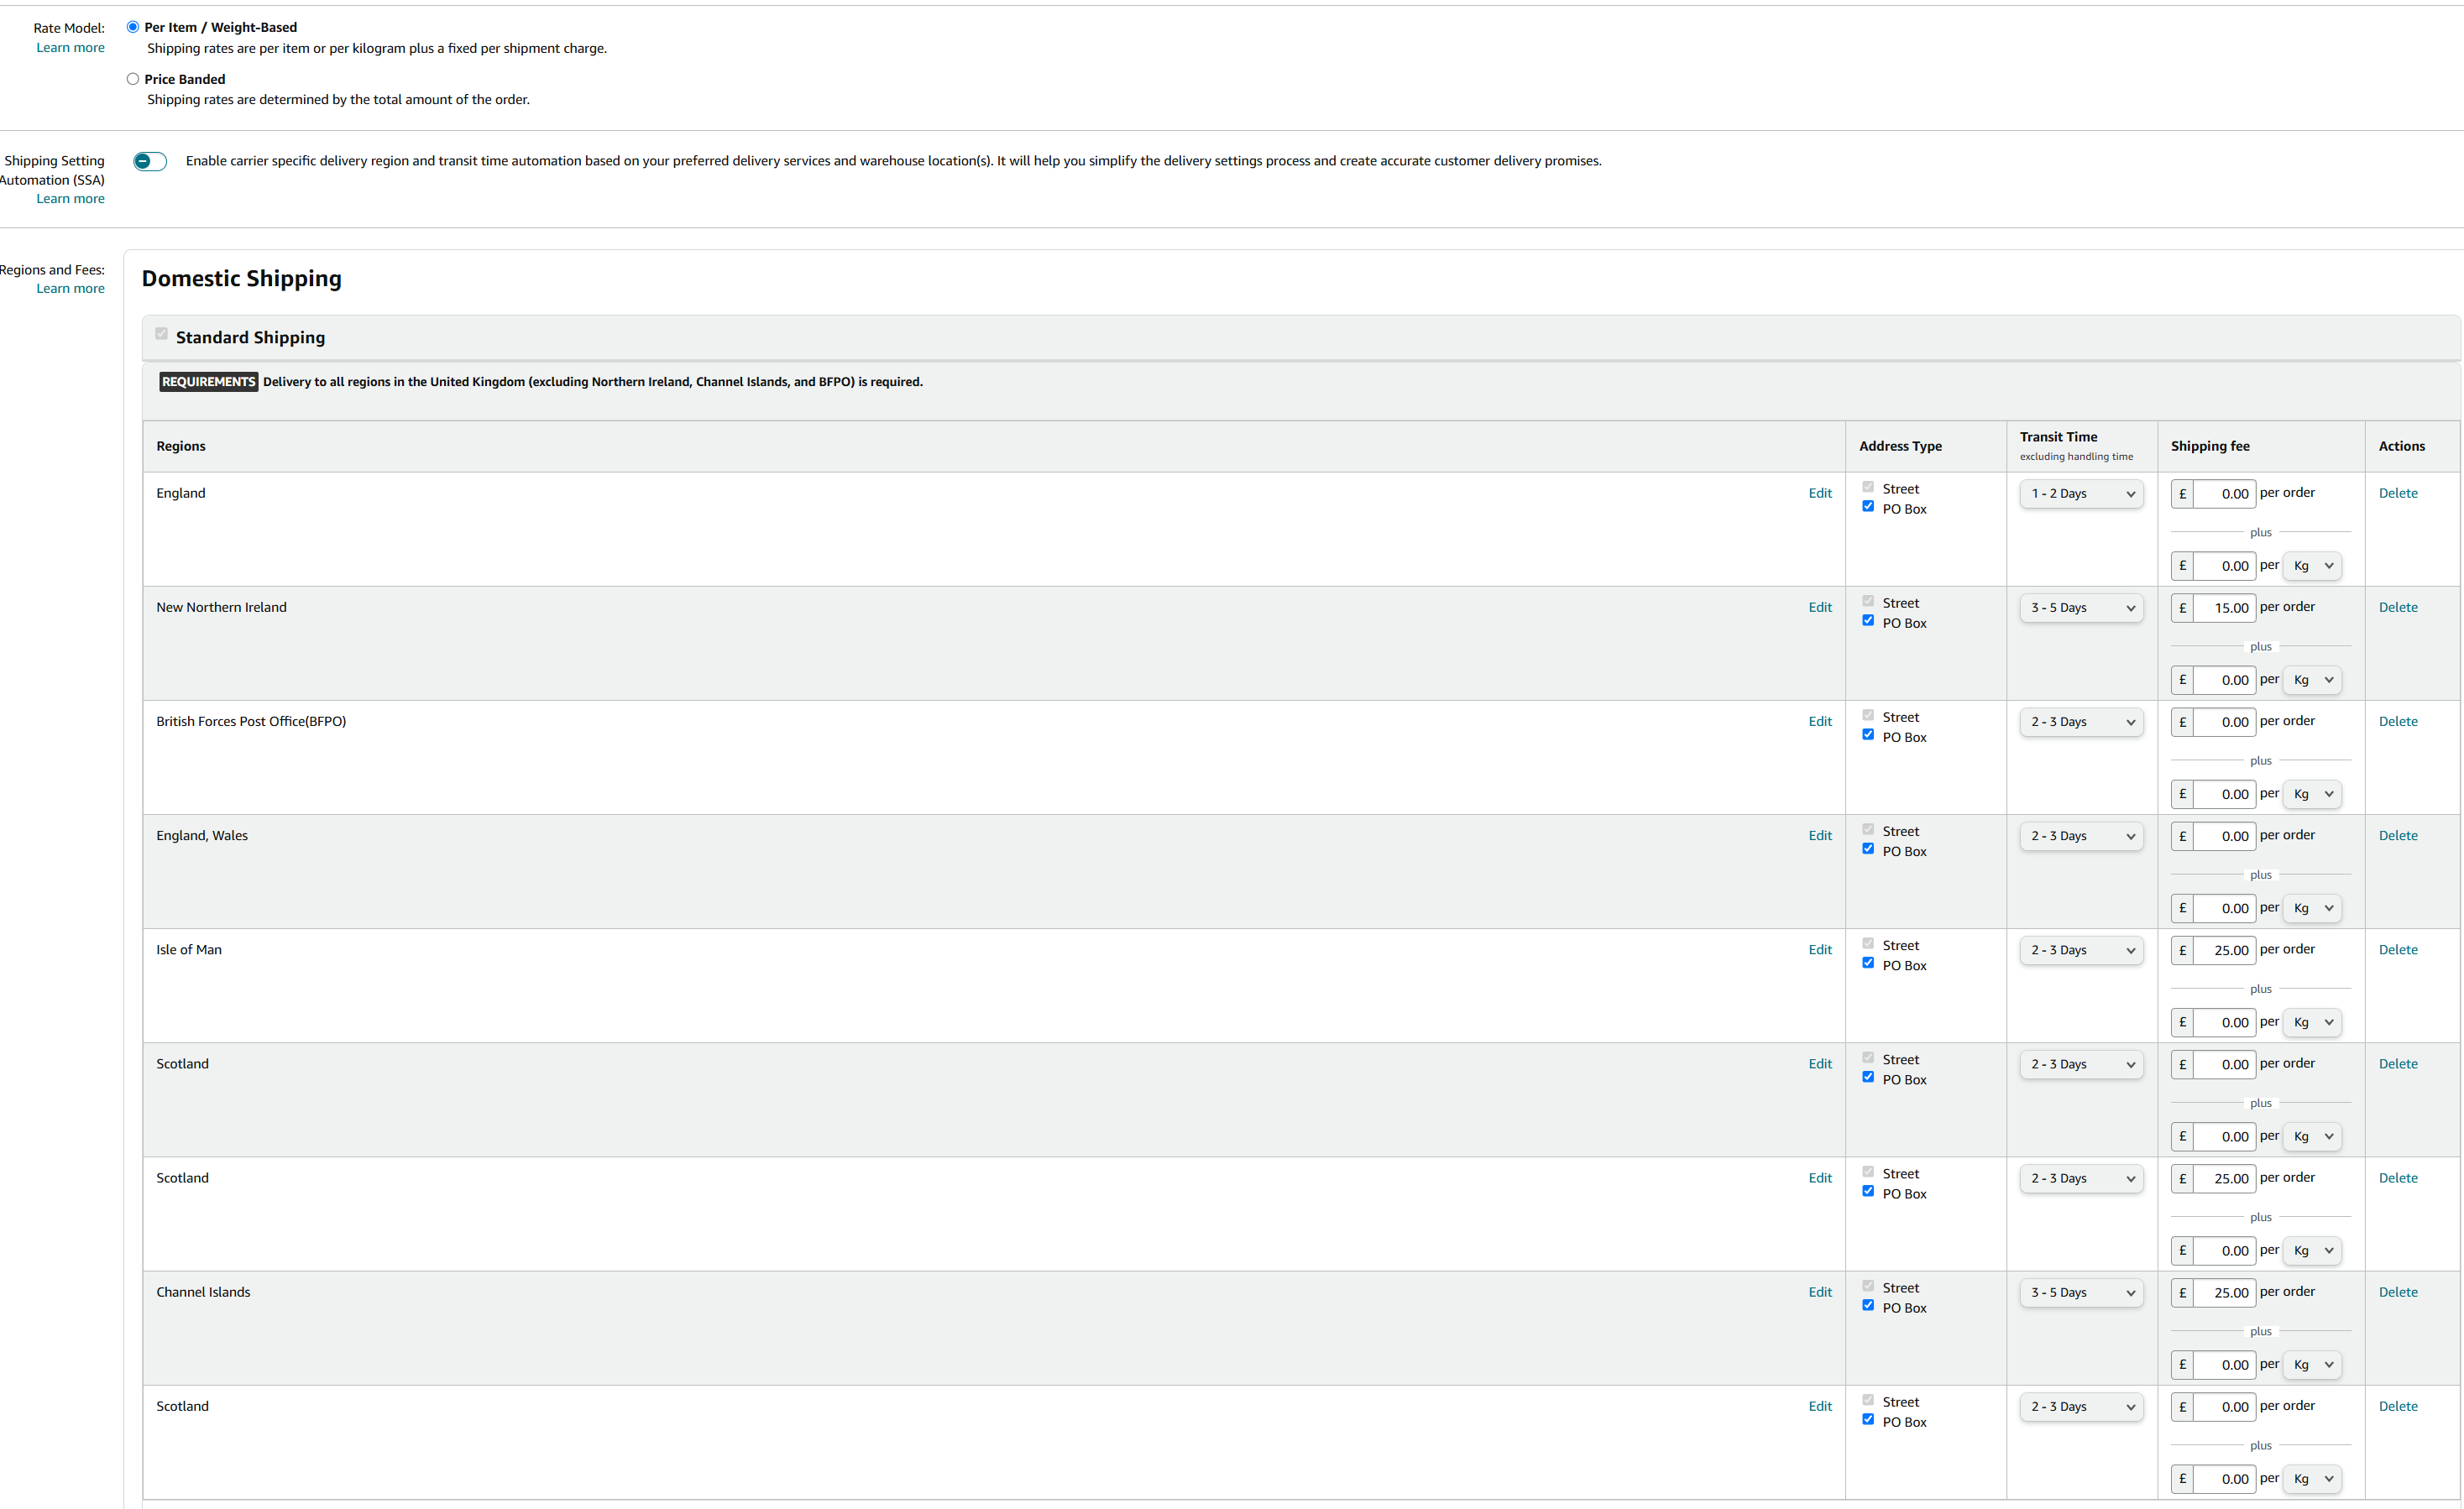The image size is (2464, 1509).
Task: Click New Northern Ireland 15.00 per order field
Action: 2224,608
